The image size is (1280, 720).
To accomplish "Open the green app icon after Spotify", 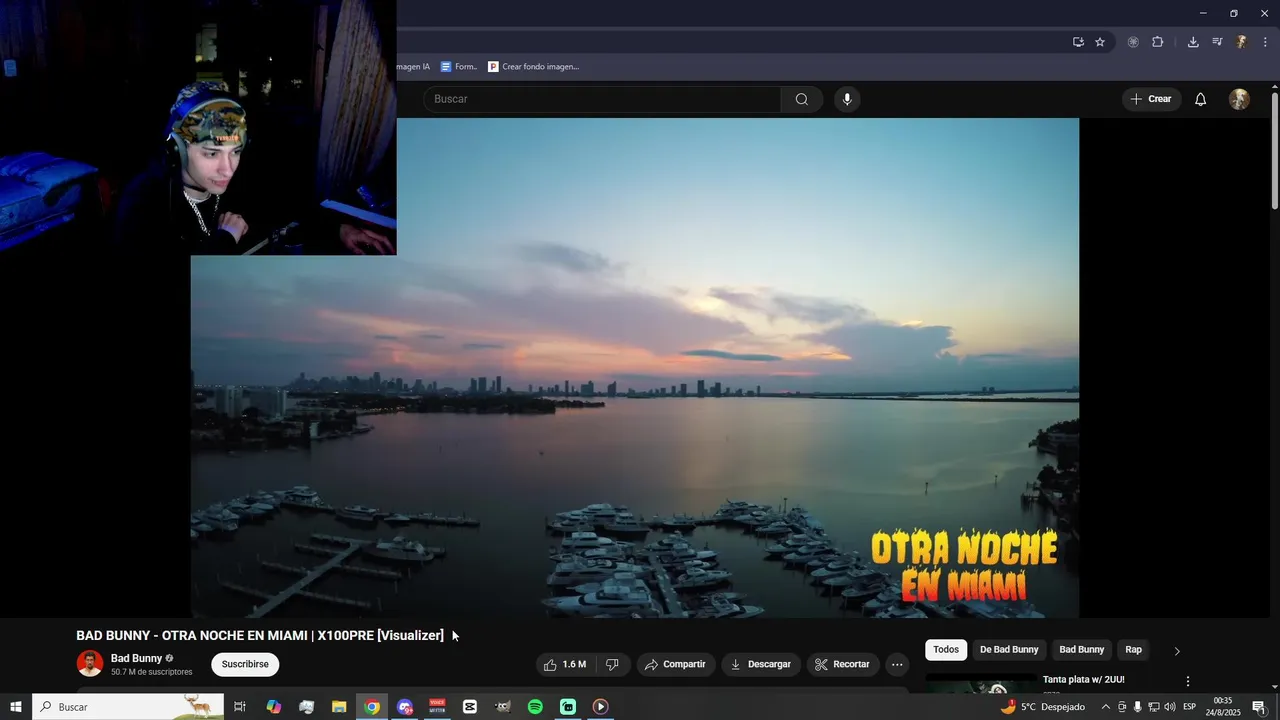I will [x=568, y=707].
